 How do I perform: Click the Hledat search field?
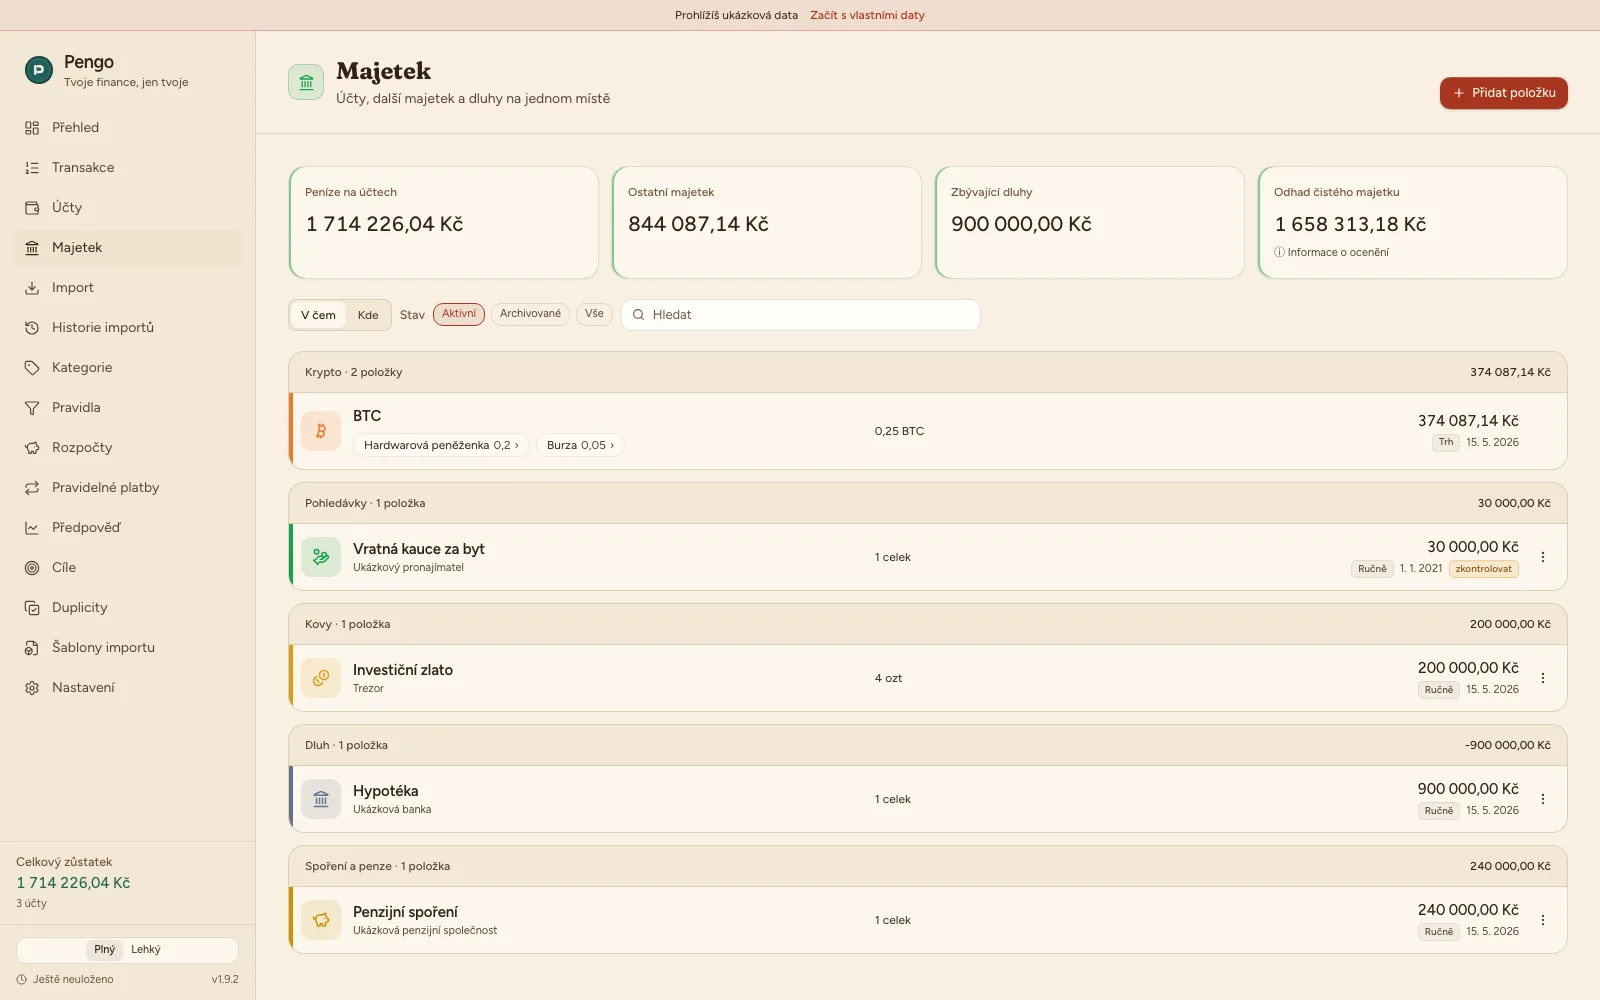click(801, 315)
